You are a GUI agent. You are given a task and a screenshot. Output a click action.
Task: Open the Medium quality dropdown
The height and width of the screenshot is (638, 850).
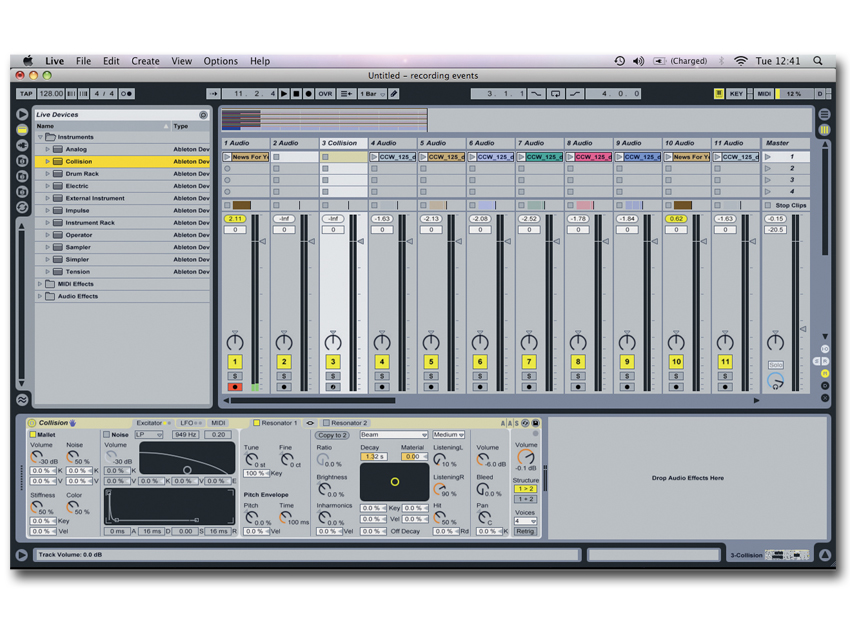point(449,435)
